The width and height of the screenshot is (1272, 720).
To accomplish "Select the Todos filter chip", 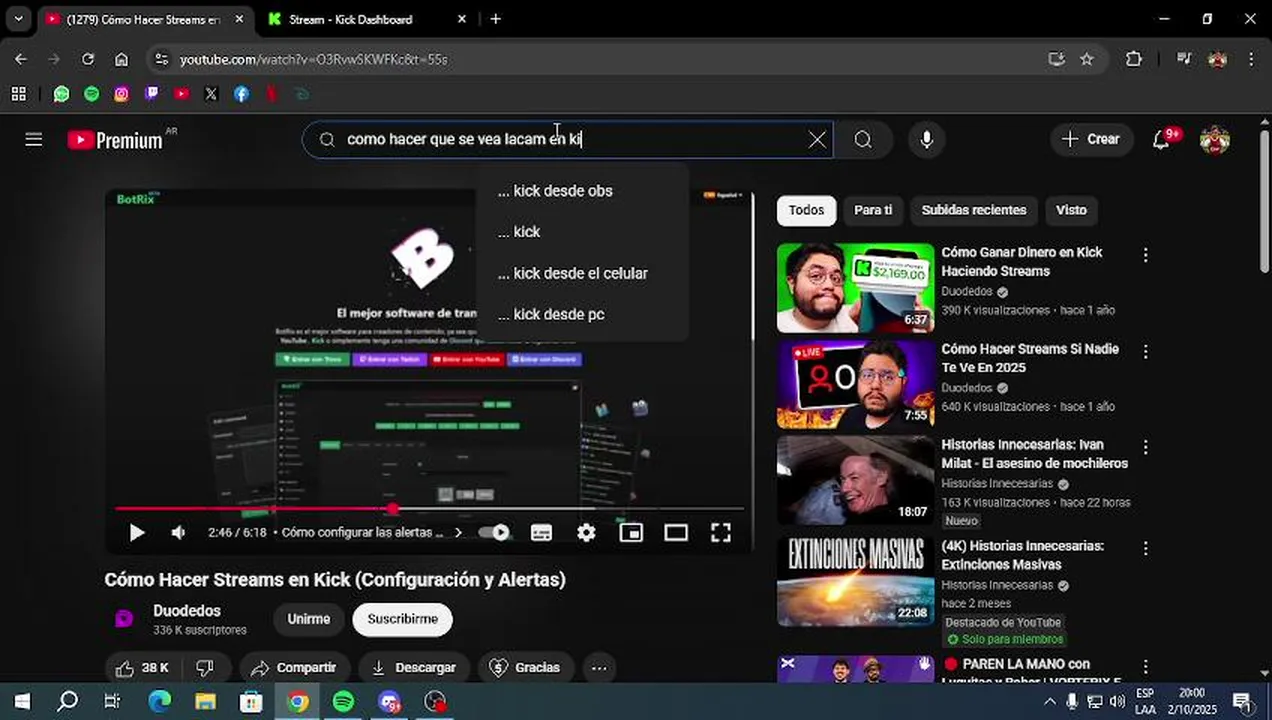I will pos(806,210).
